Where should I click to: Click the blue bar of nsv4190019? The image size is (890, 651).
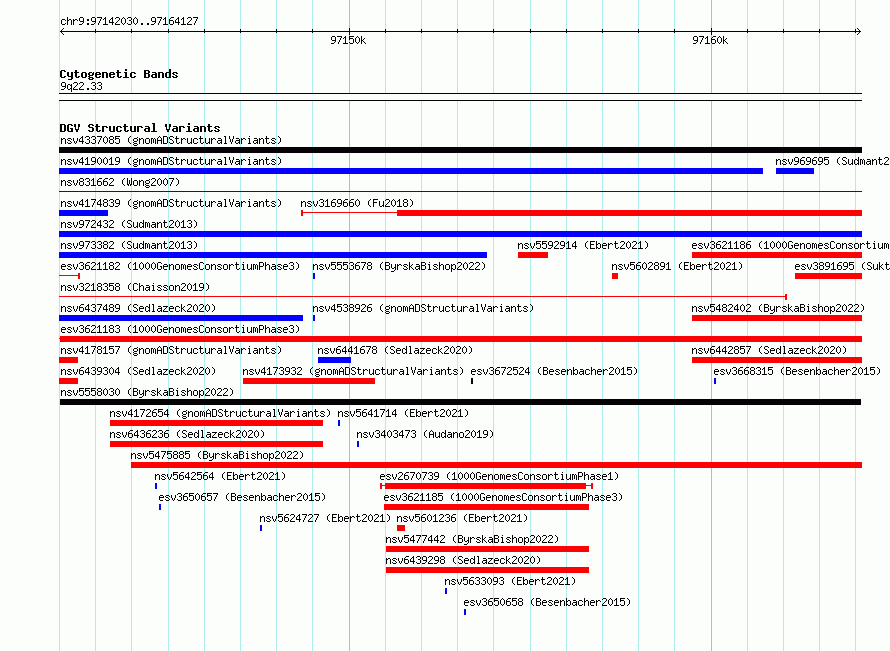[411, 171]
